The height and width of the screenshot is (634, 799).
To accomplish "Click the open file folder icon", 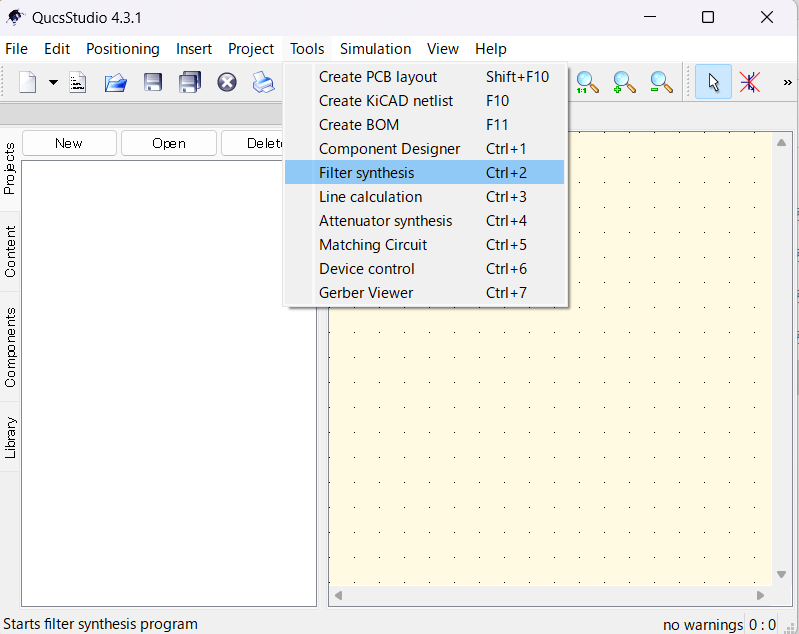I will click(116, 82).
